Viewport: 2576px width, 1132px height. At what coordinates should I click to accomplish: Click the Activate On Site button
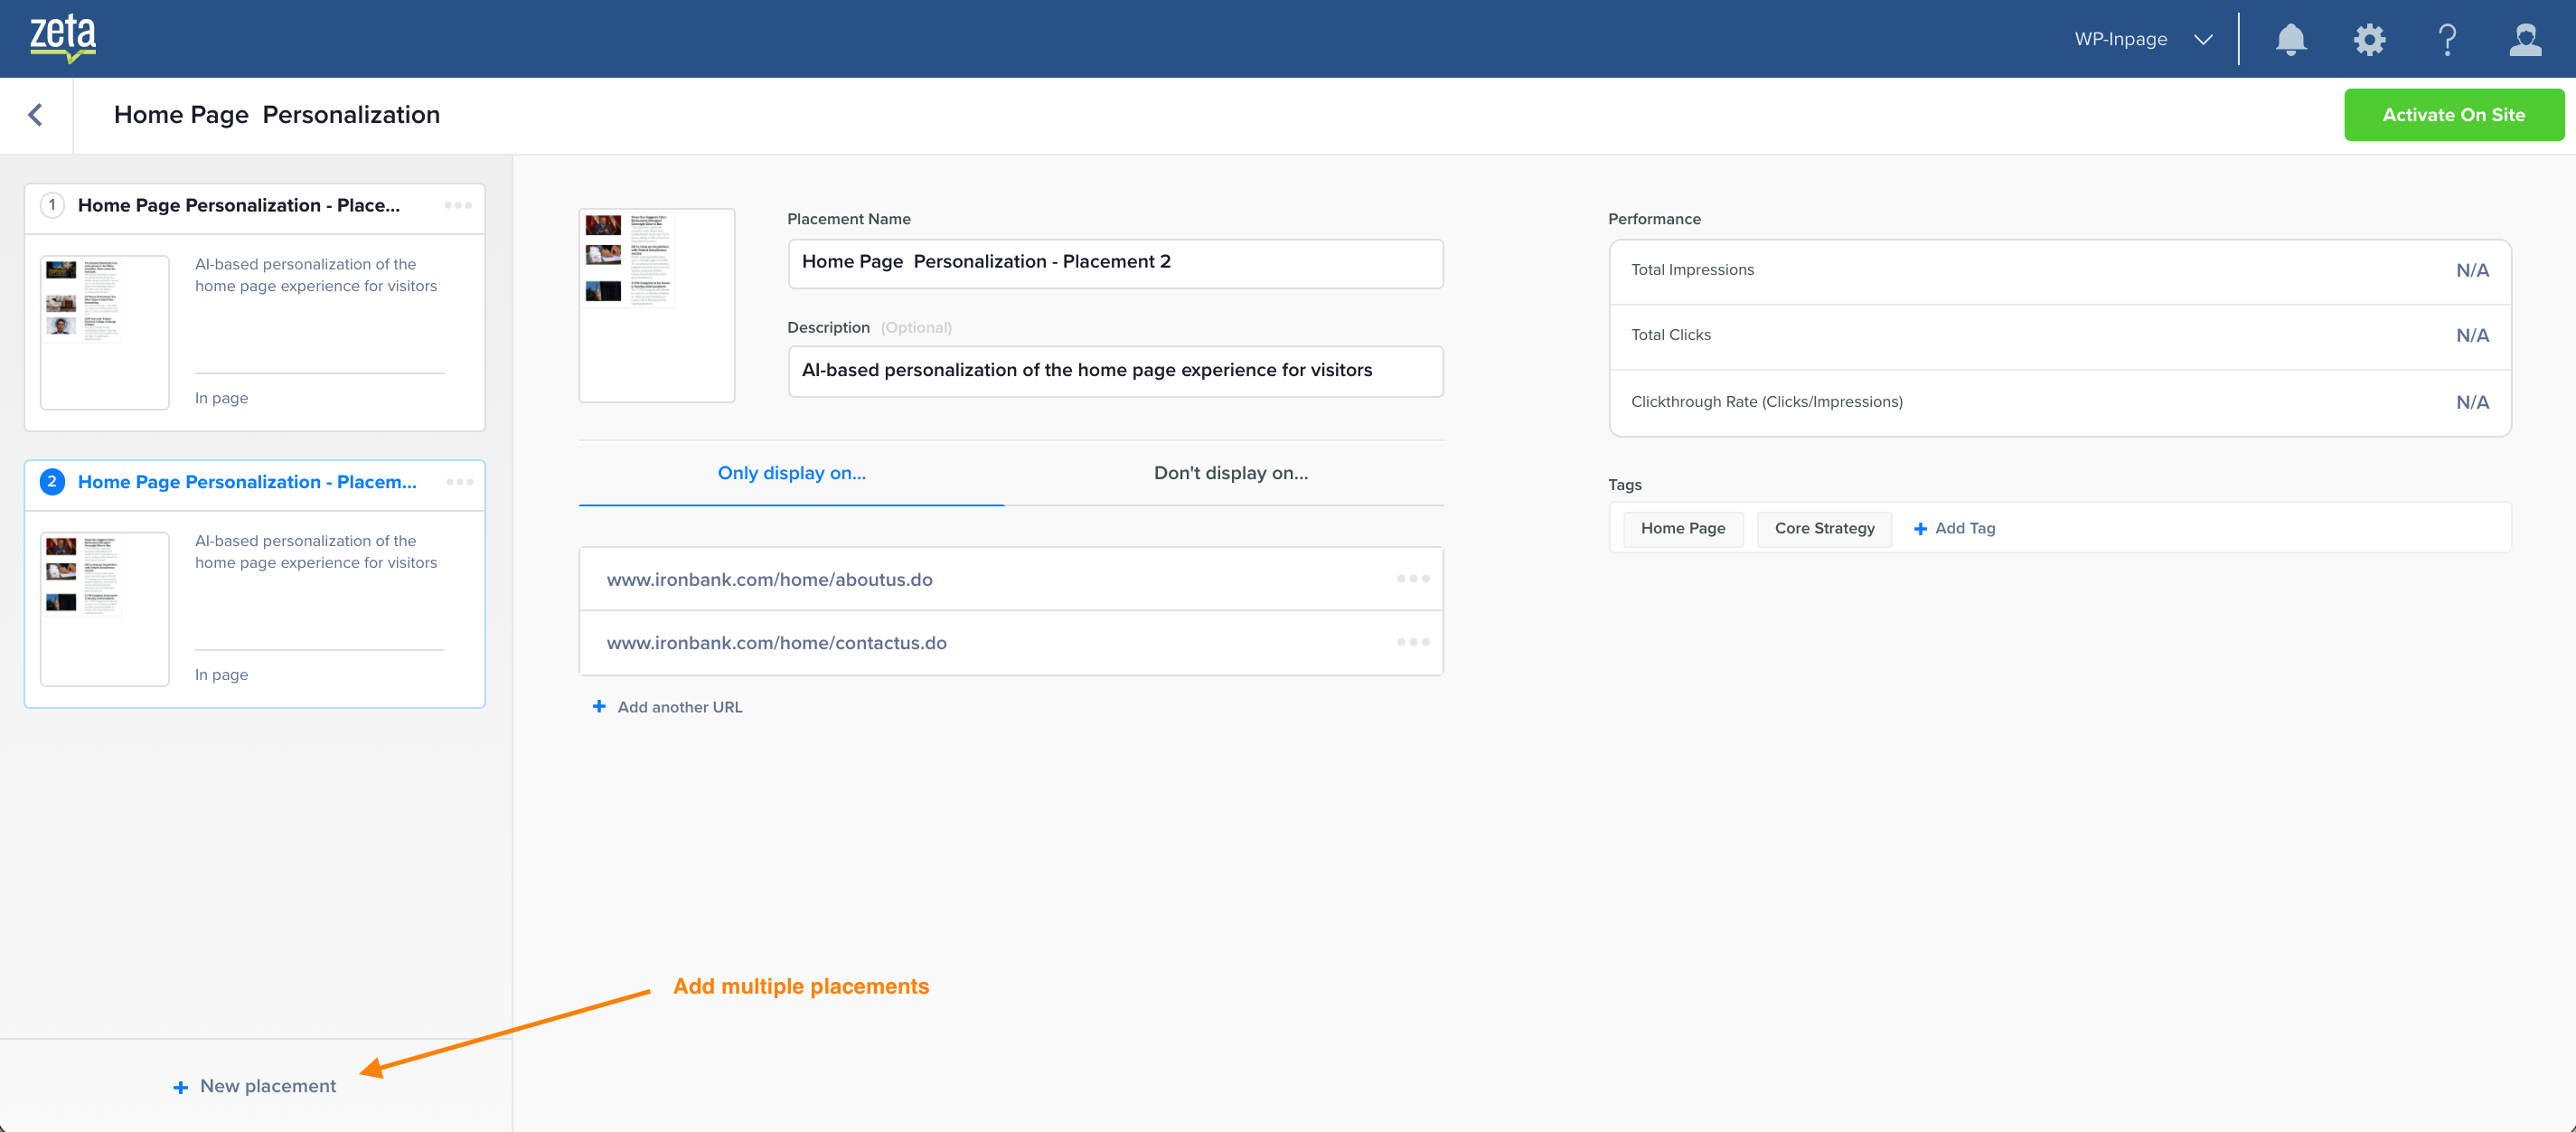[2453, 115]
